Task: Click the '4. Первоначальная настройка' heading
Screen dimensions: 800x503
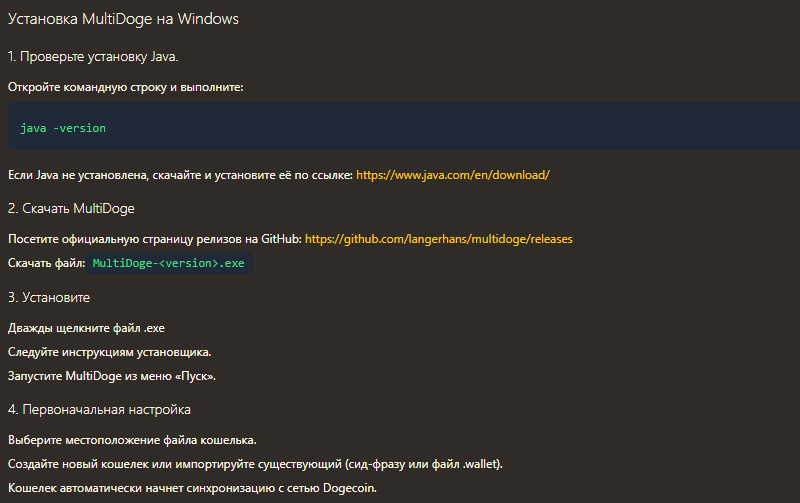Action: [99, 409]
